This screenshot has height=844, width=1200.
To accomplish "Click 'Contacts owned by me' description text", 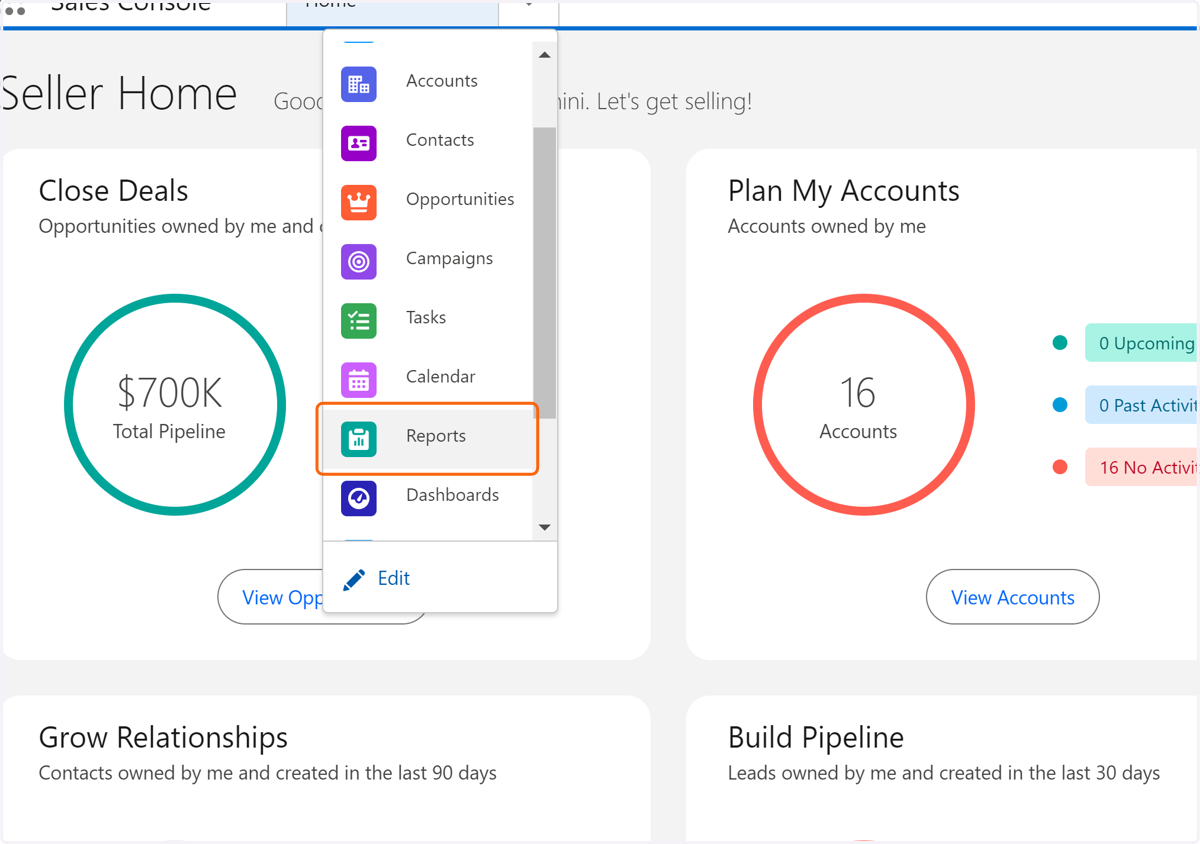I will [x=267, y=773].
